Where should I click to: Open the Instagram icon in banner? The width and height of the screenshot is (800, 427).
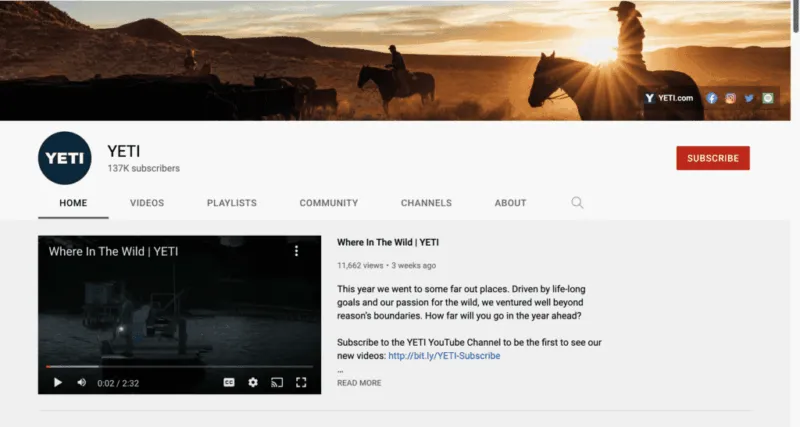tap(731, 98)
